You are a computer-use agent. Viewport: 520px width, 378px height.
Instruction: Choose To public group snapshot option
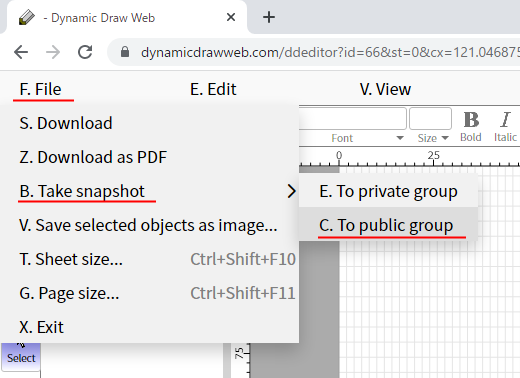388,225
